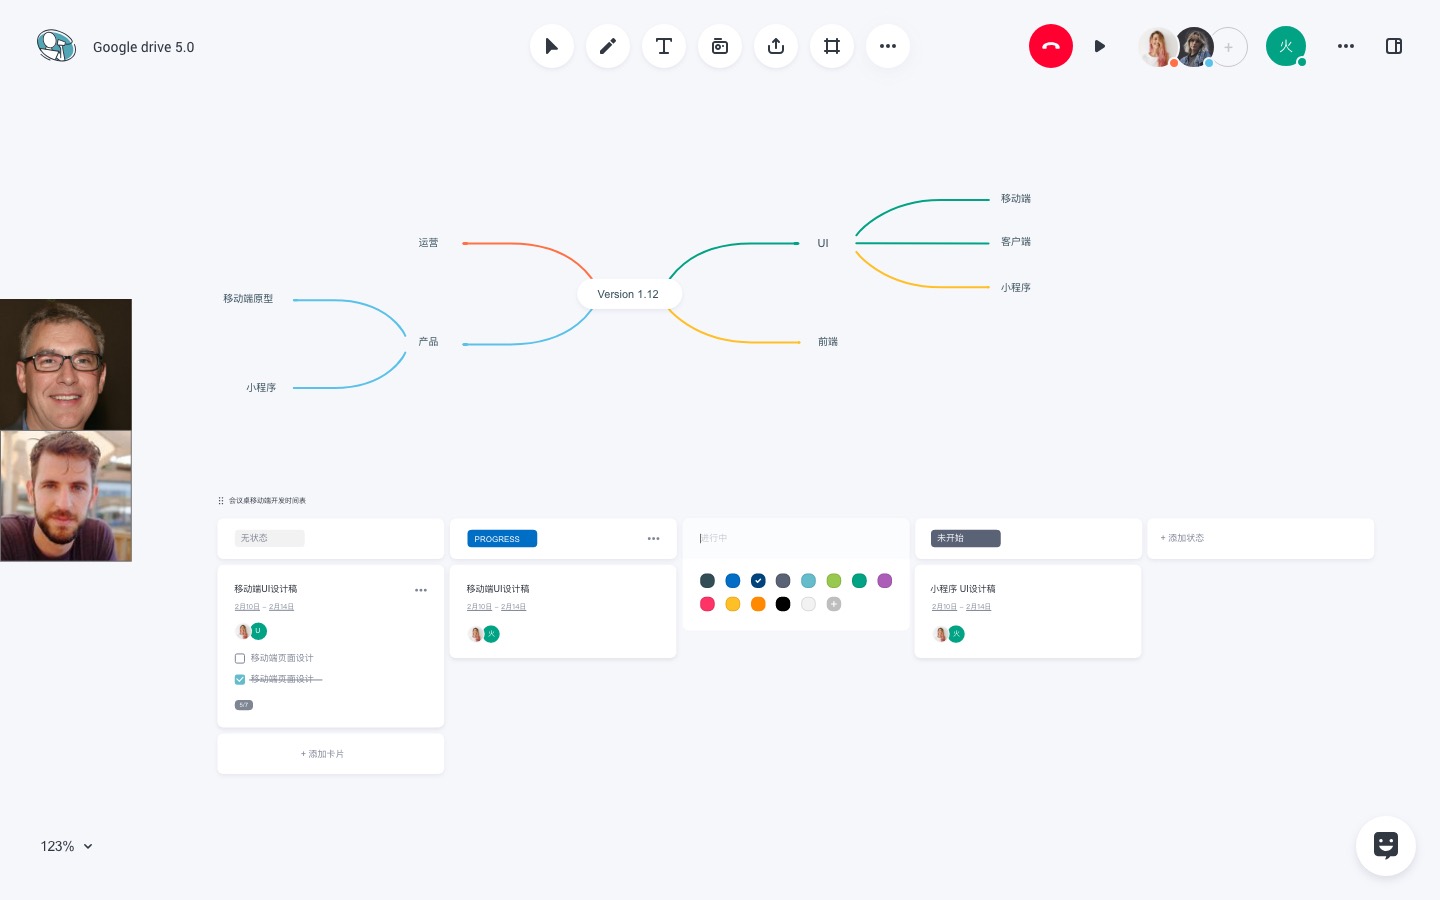Start presentation with play icon
This screenshot has width=1440, height=900.
tap(1099, 46)
